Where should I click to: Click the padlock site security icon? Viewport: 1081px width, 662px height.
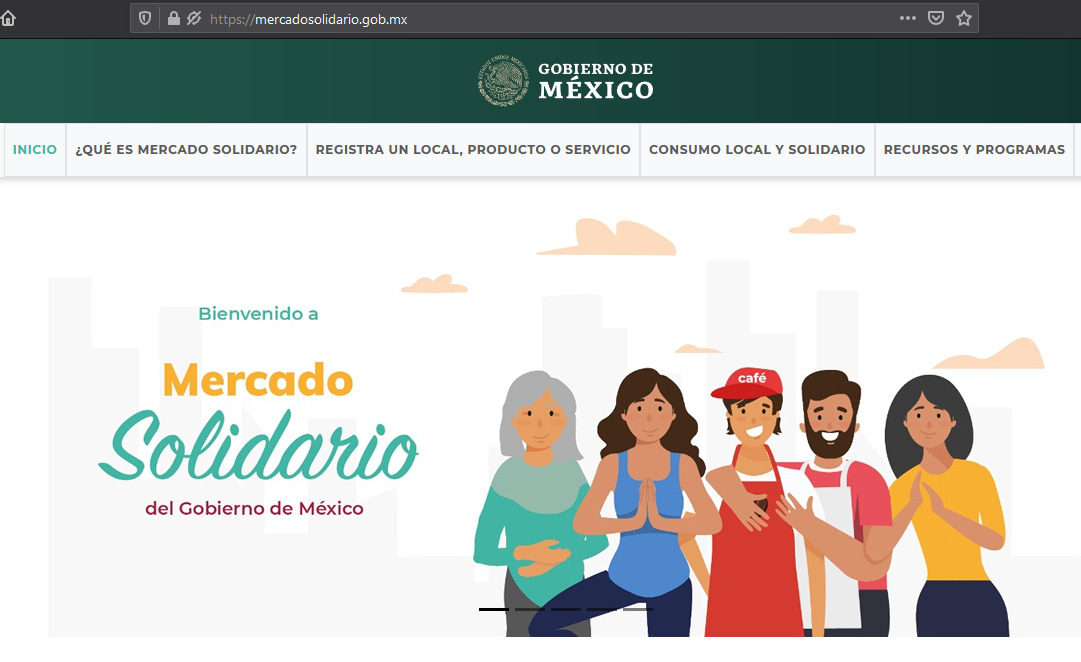click(174, 18)
